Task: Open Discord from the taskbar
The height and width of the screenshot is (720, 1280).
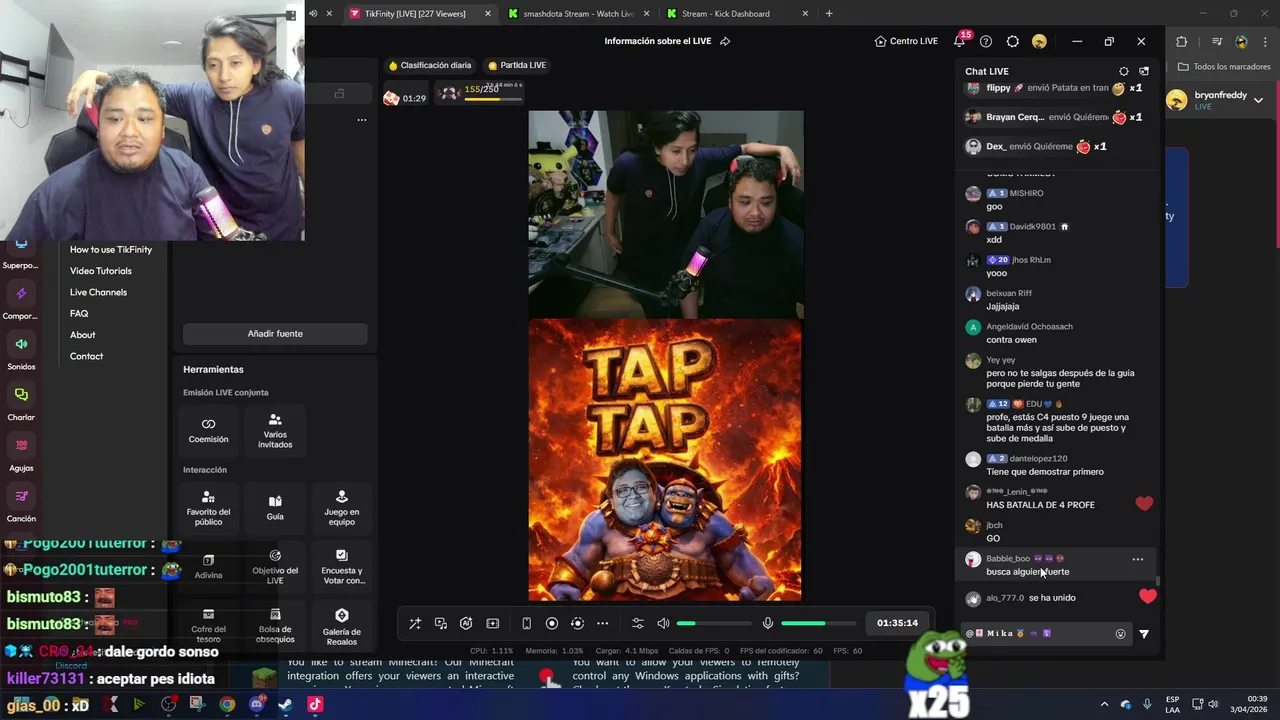Action: coord(256,704)
